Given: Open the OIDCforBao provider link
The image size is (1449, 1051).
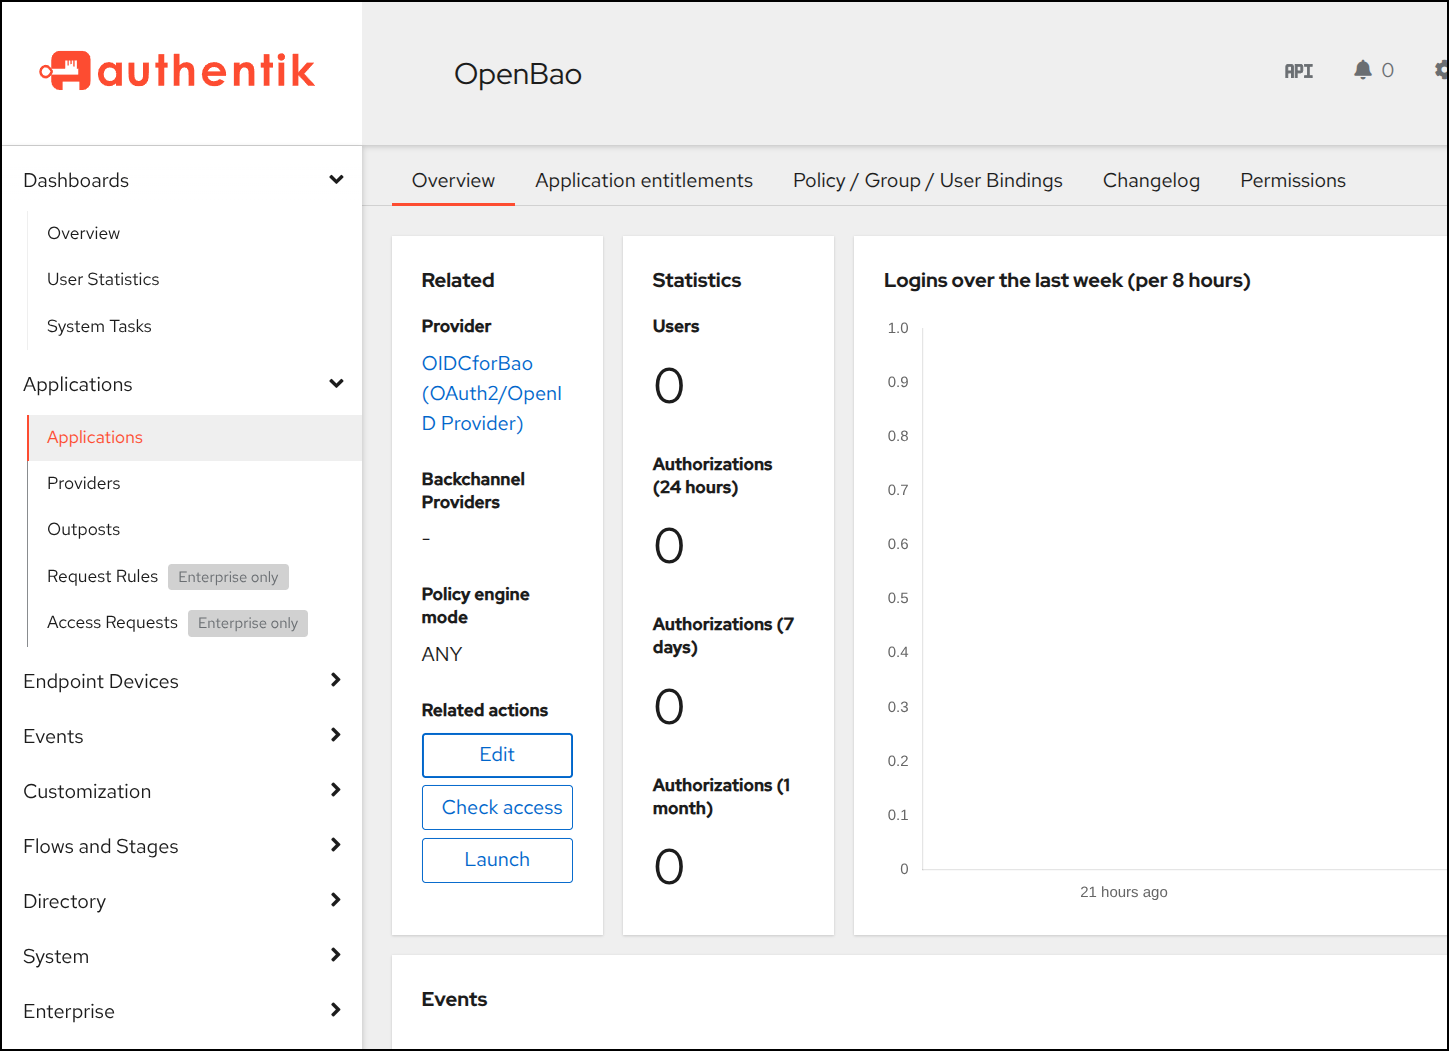Looking at the screenshot, I should pos(492,393).
